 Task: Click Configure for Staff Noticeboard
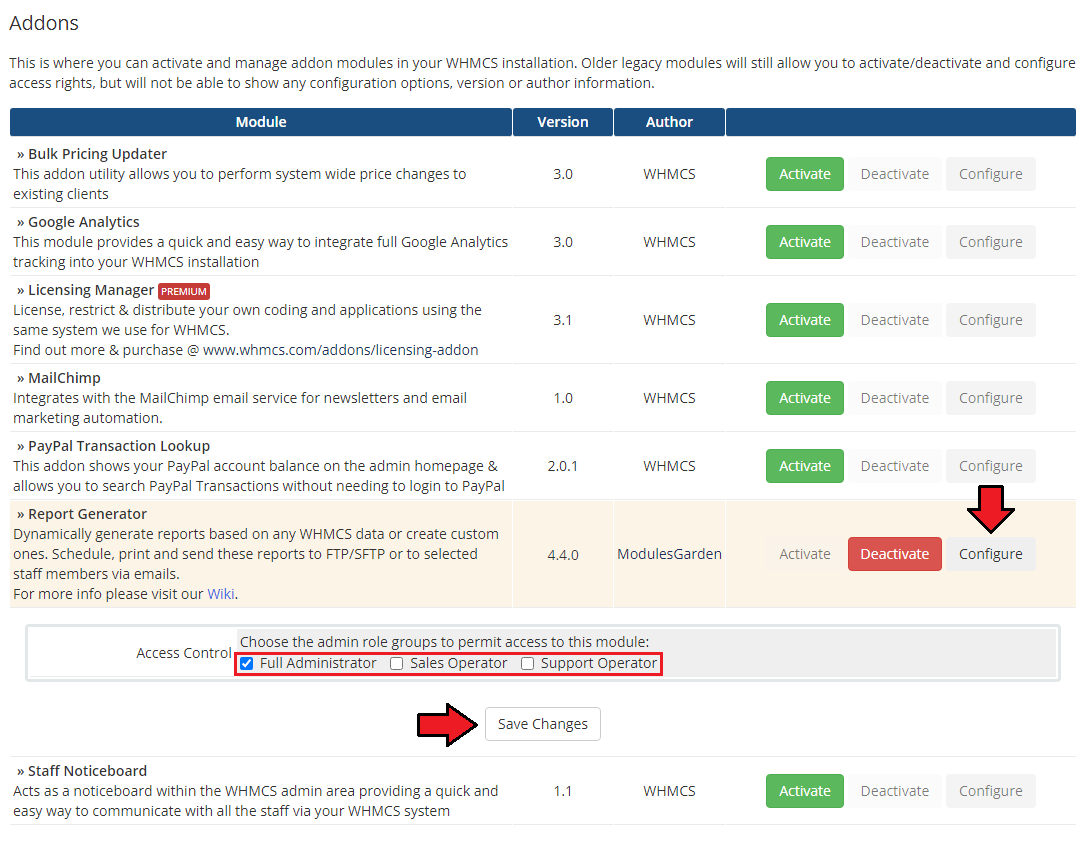(x=990, y=791)
